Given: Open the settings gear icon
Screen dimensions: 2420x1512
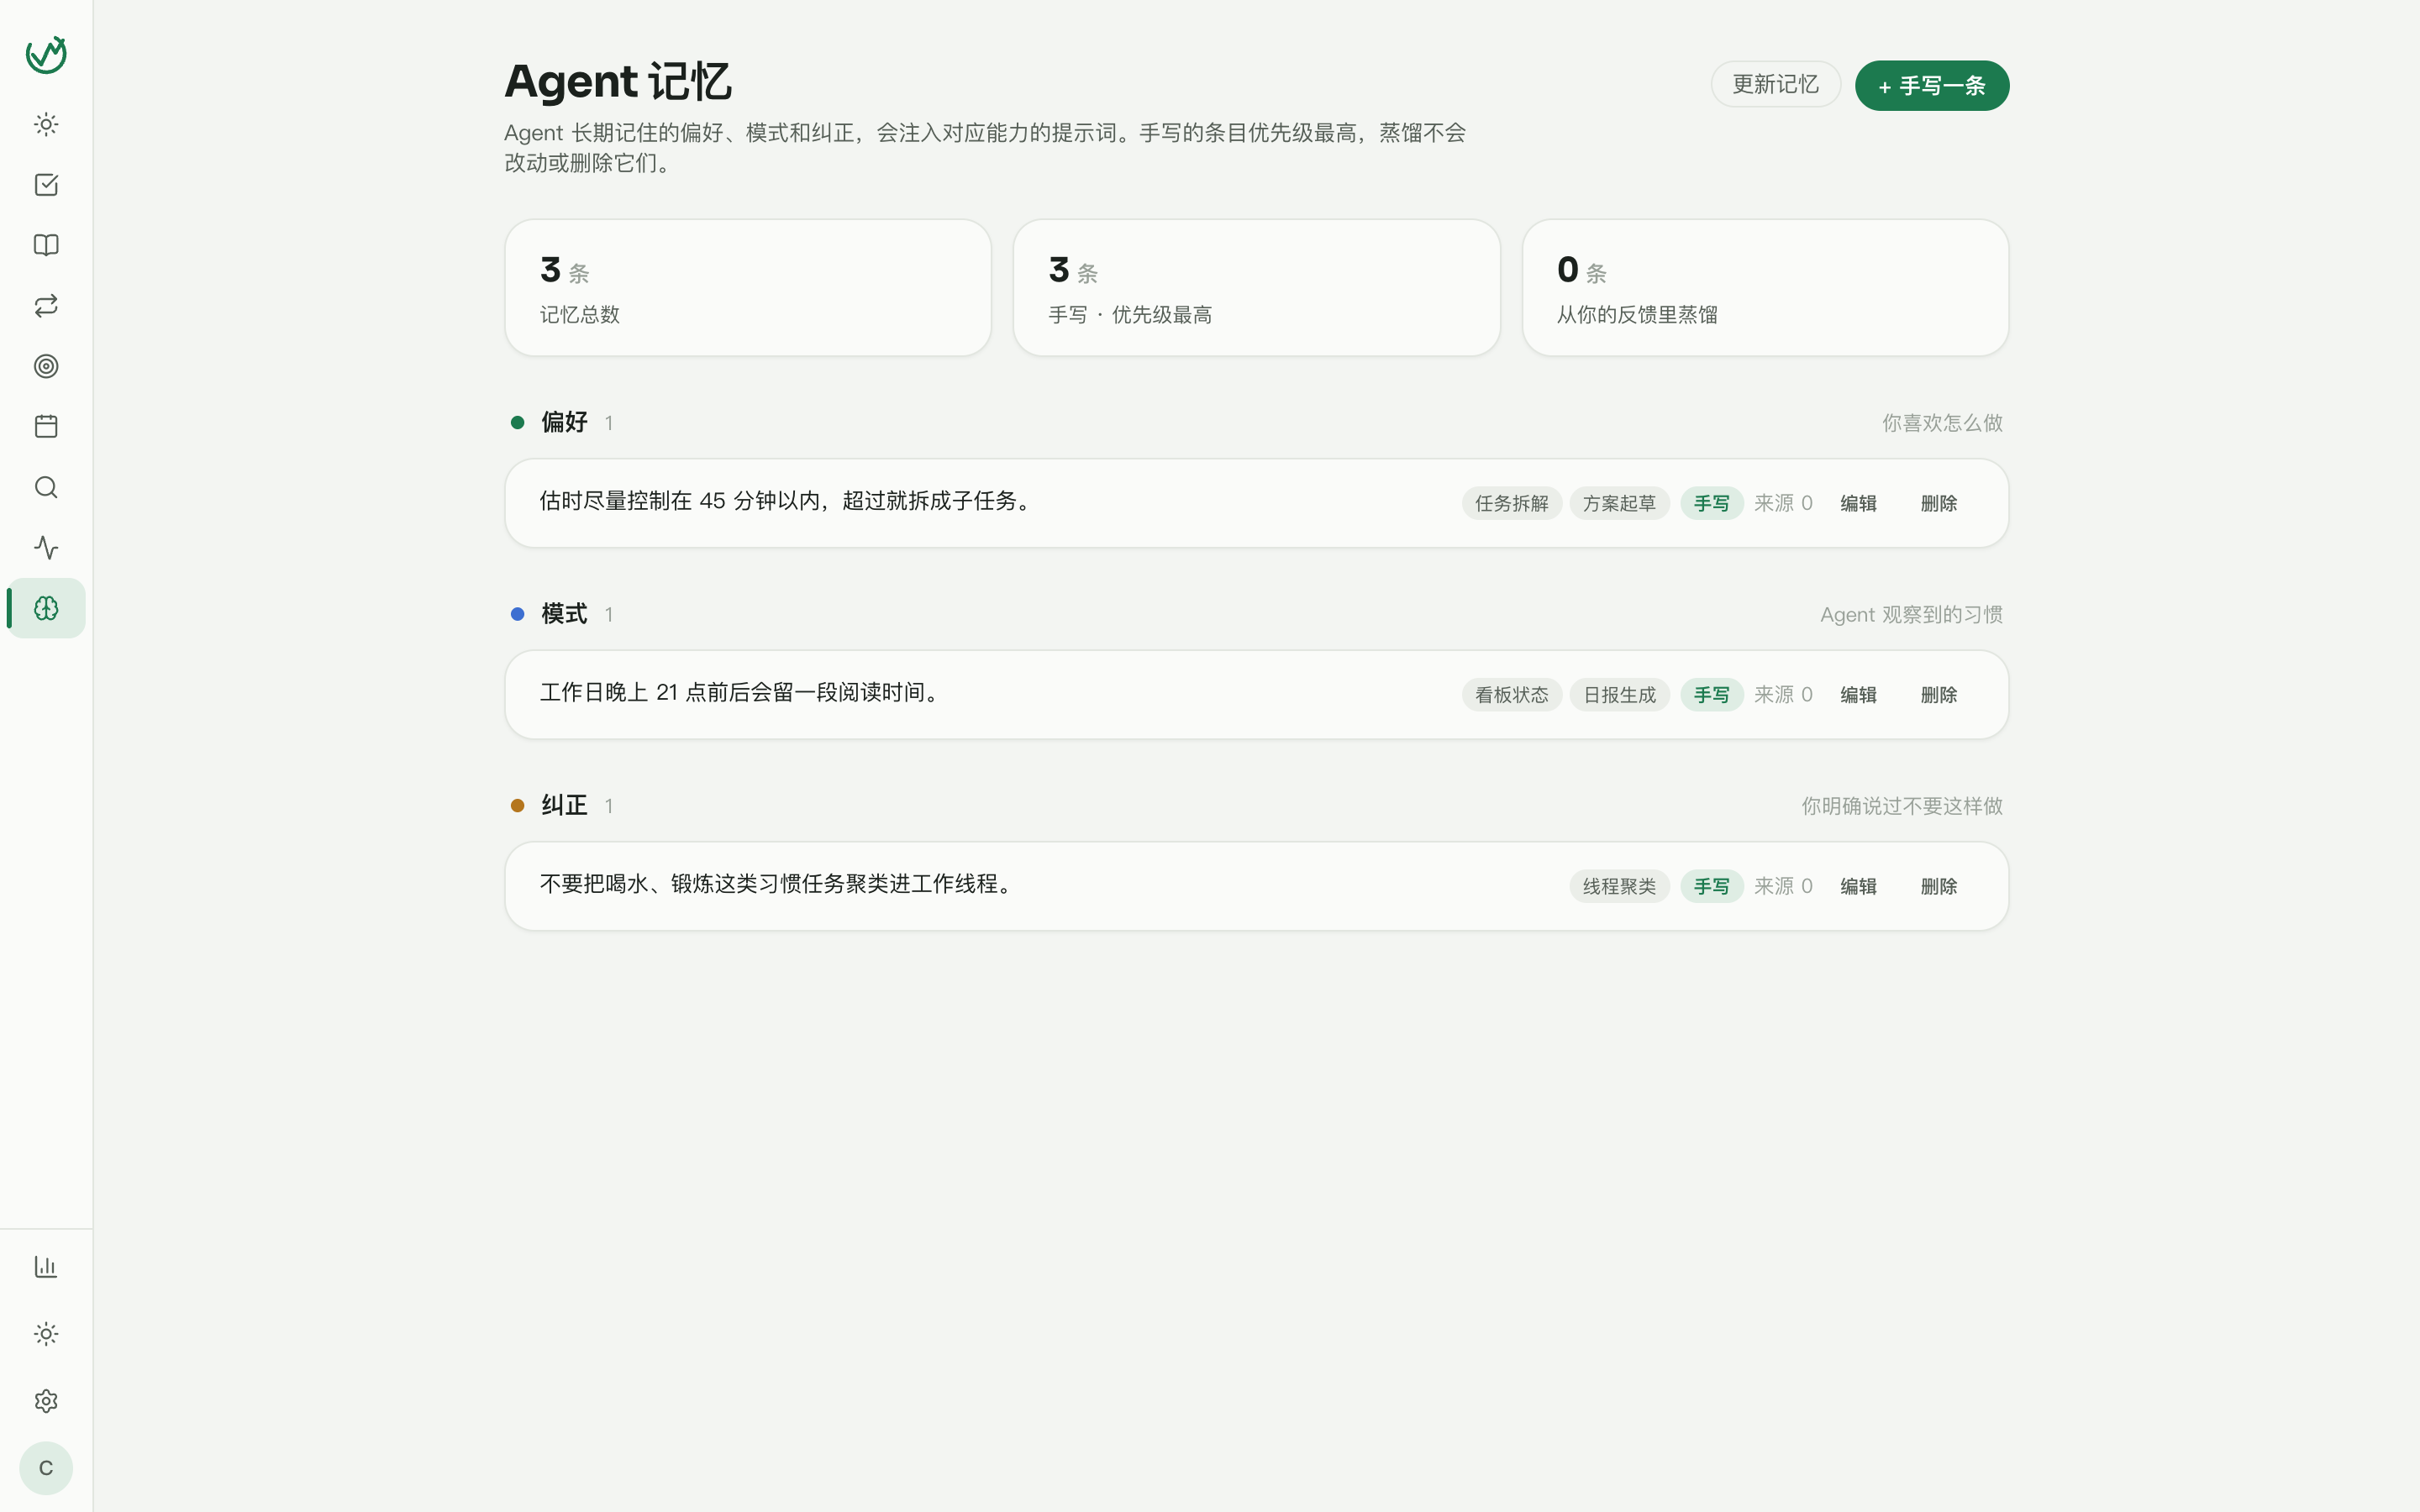Looking at the screenshot, I should tap(46, 1401).
